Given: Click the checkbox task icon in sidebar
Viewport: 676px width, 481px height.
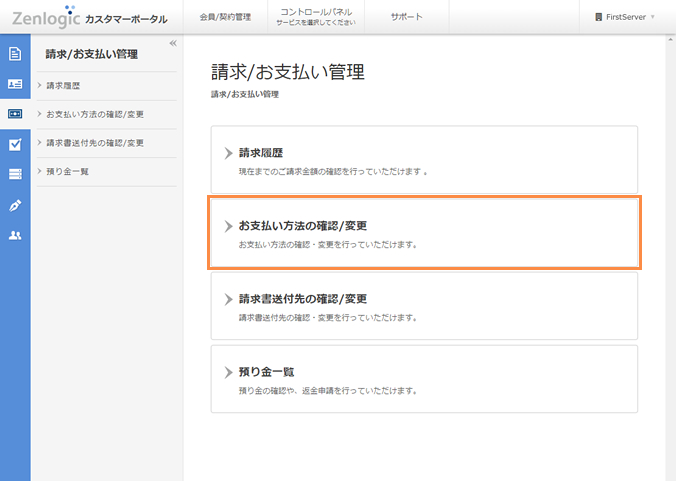Looking at the screenshot, I should click(15, 145).
